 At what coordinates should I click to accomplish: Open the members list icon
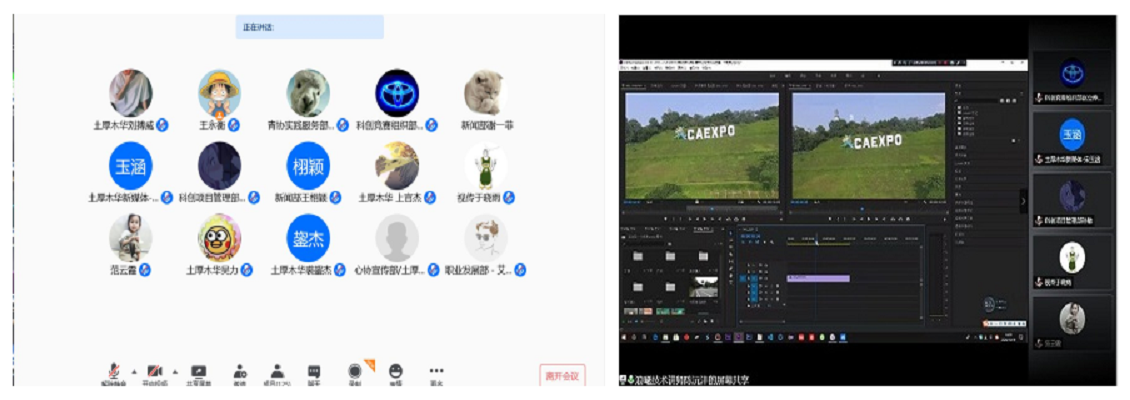[277, 371]
